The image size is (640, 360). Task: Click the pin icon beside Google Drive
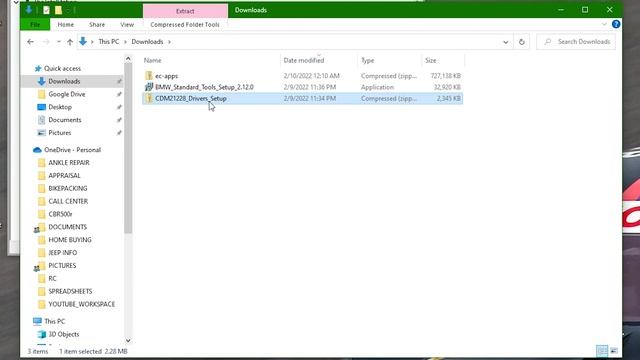[x=119, y=94]
